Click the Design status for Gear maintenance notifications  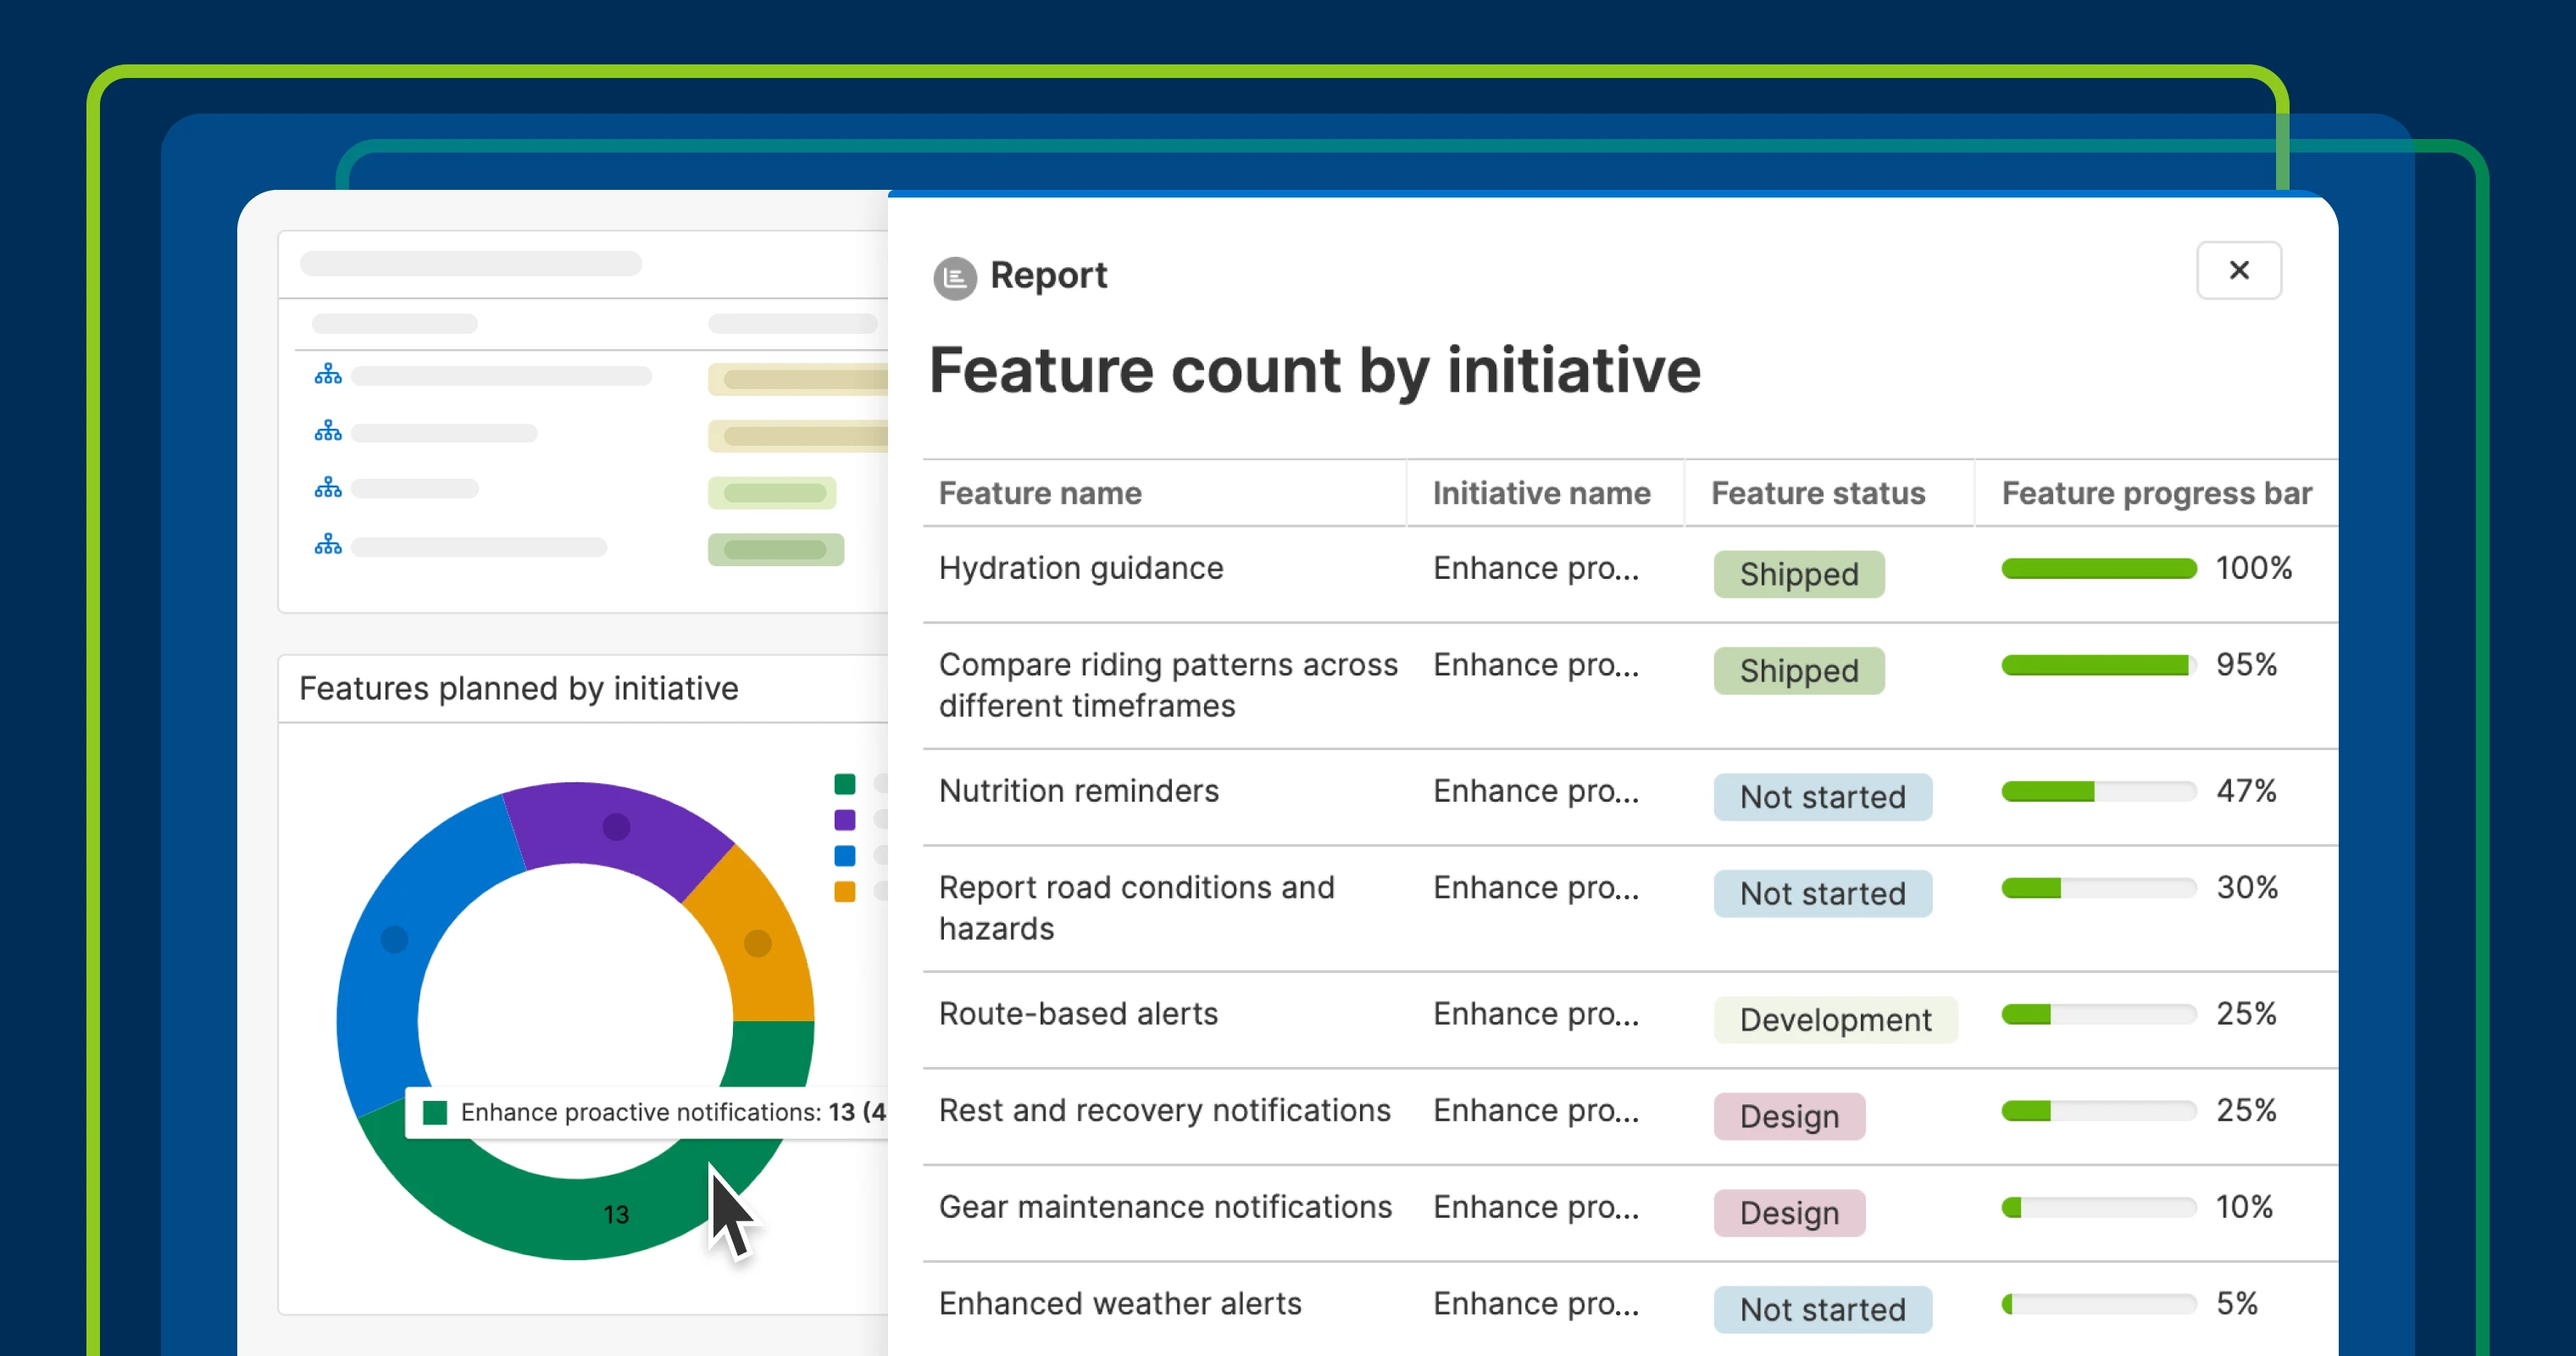(x=1789, y=1212)
